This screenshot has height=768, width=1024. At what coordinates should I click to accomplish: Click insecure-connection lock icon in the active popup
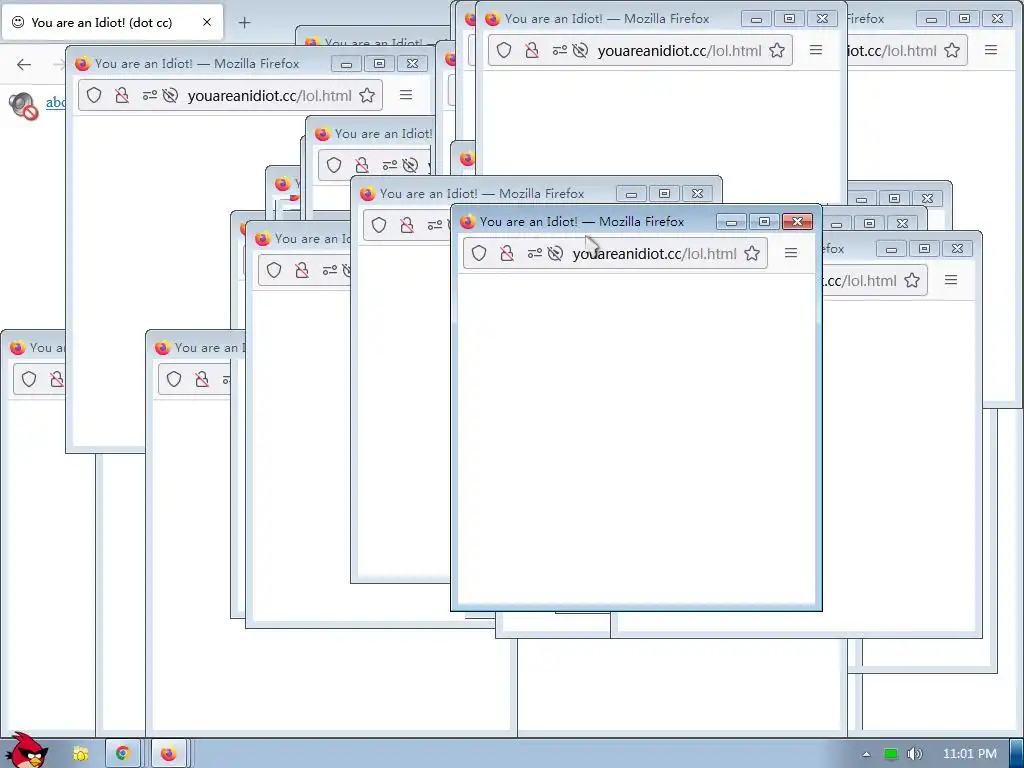tap(507, 253)
